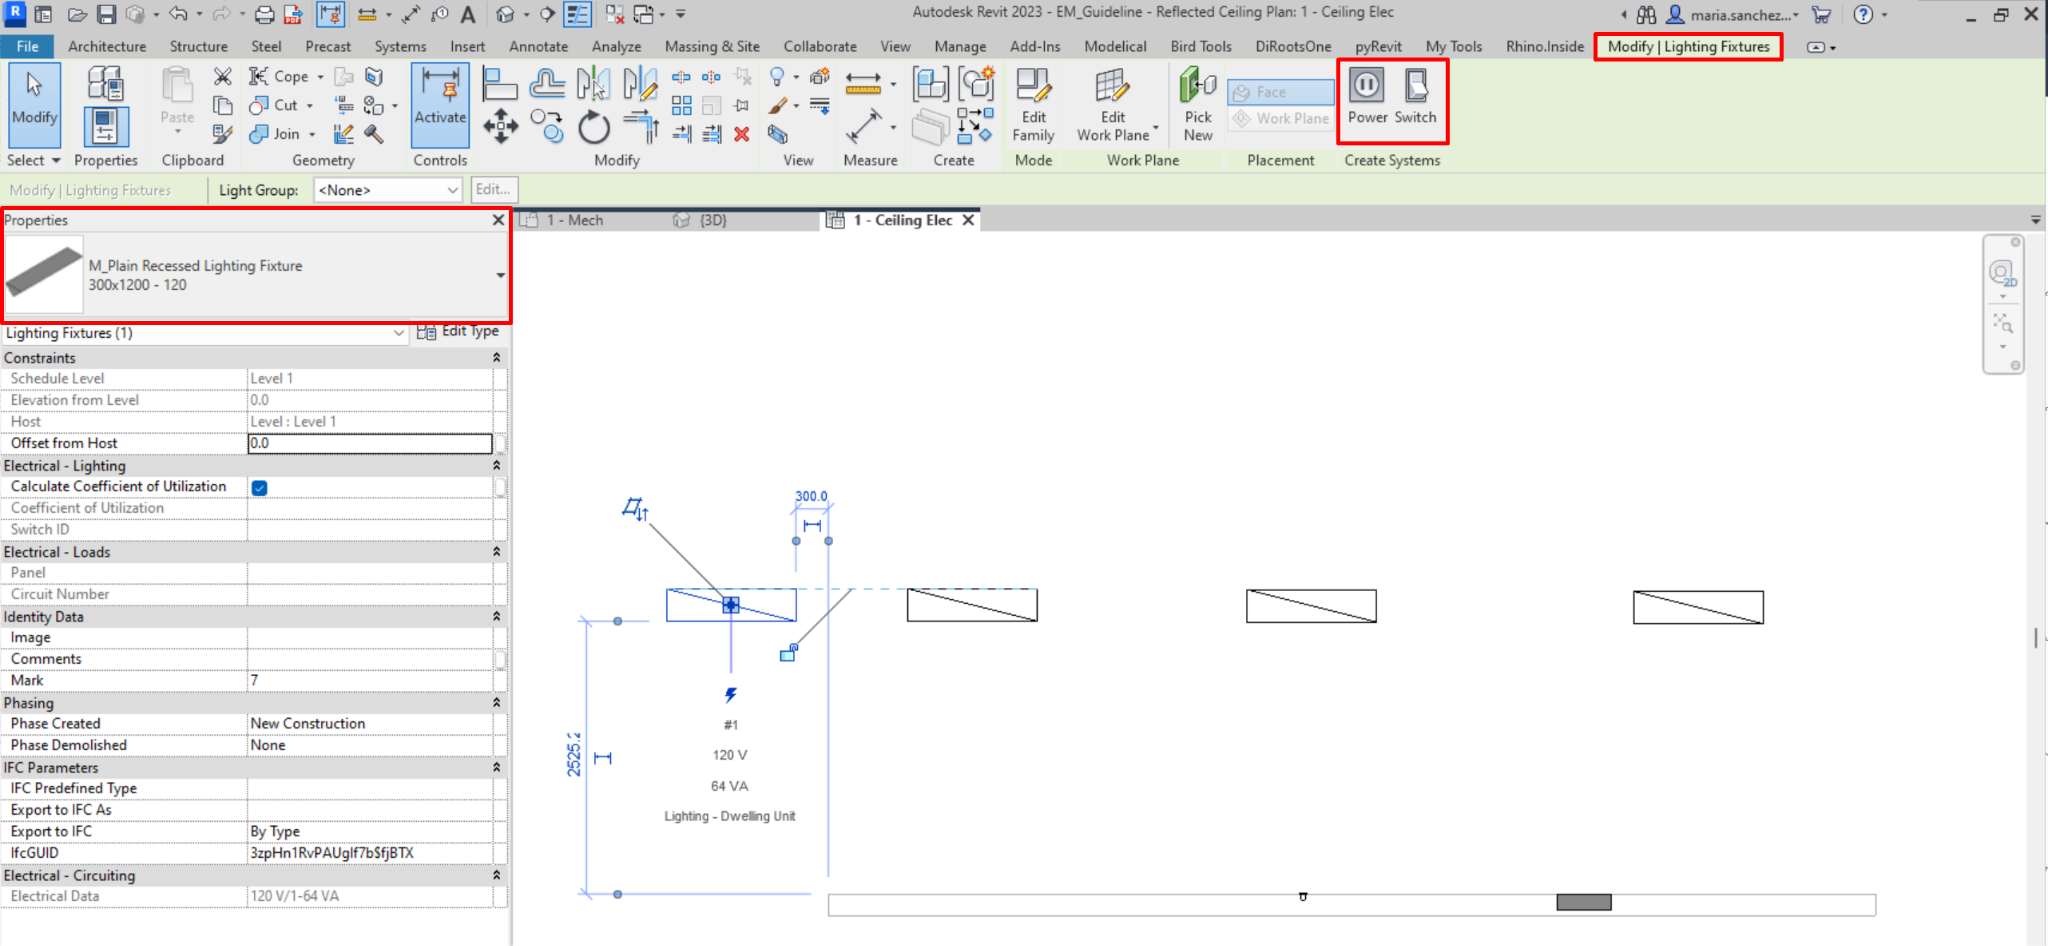This screenshot has height=946, width=2048.
Task: Click the Trim/Extend to Corner icon
Action: pos(640,126)
